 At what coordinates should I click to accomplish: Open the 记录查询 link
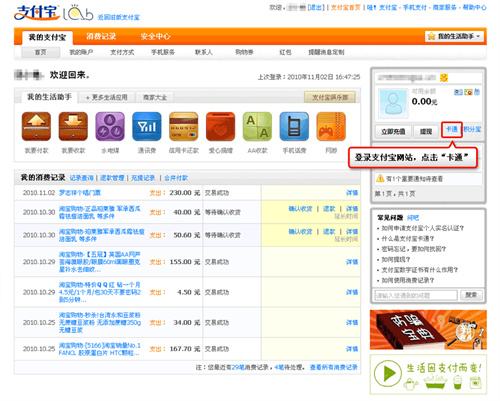(x=82, y=178)
